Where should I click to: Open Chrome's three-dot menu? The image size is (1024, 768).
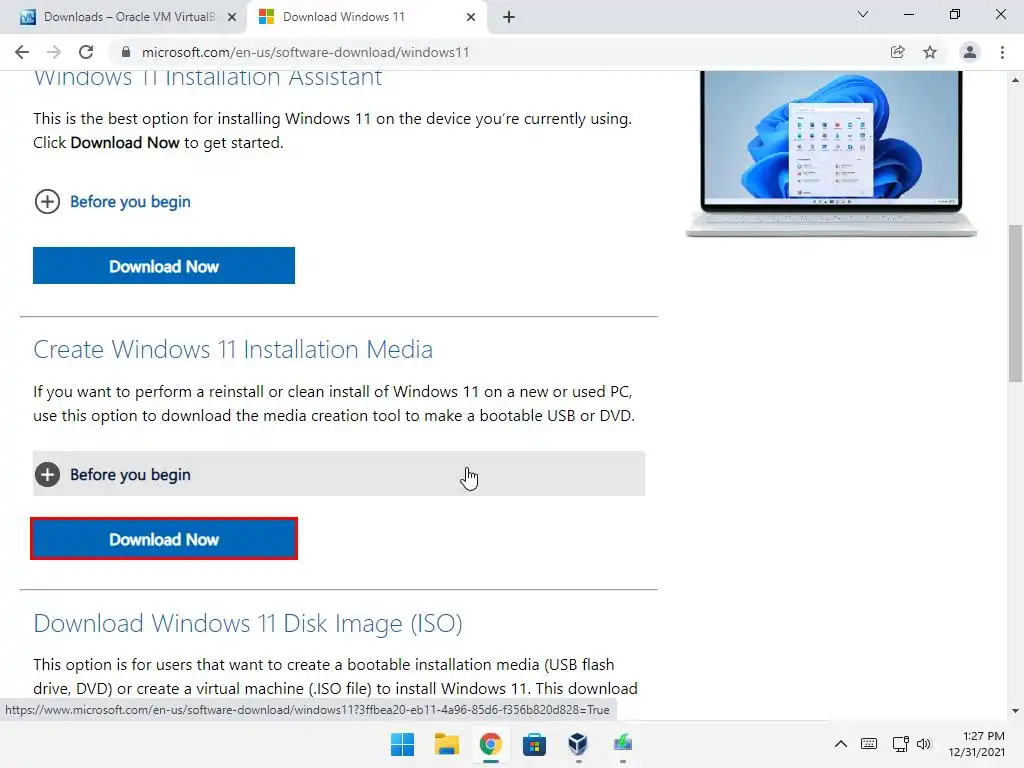coord(1002,52)
